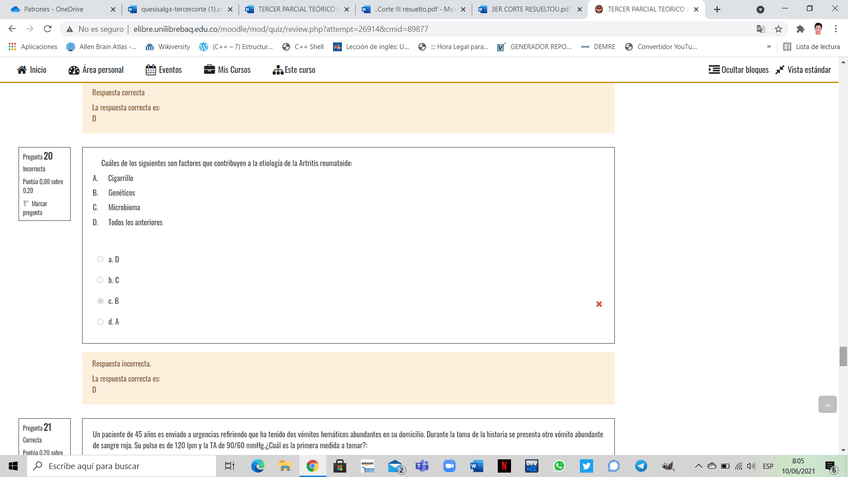This screenshot has height=477, width=848.
Task: Open the C++ Shell bookmark
Action: 303,47
